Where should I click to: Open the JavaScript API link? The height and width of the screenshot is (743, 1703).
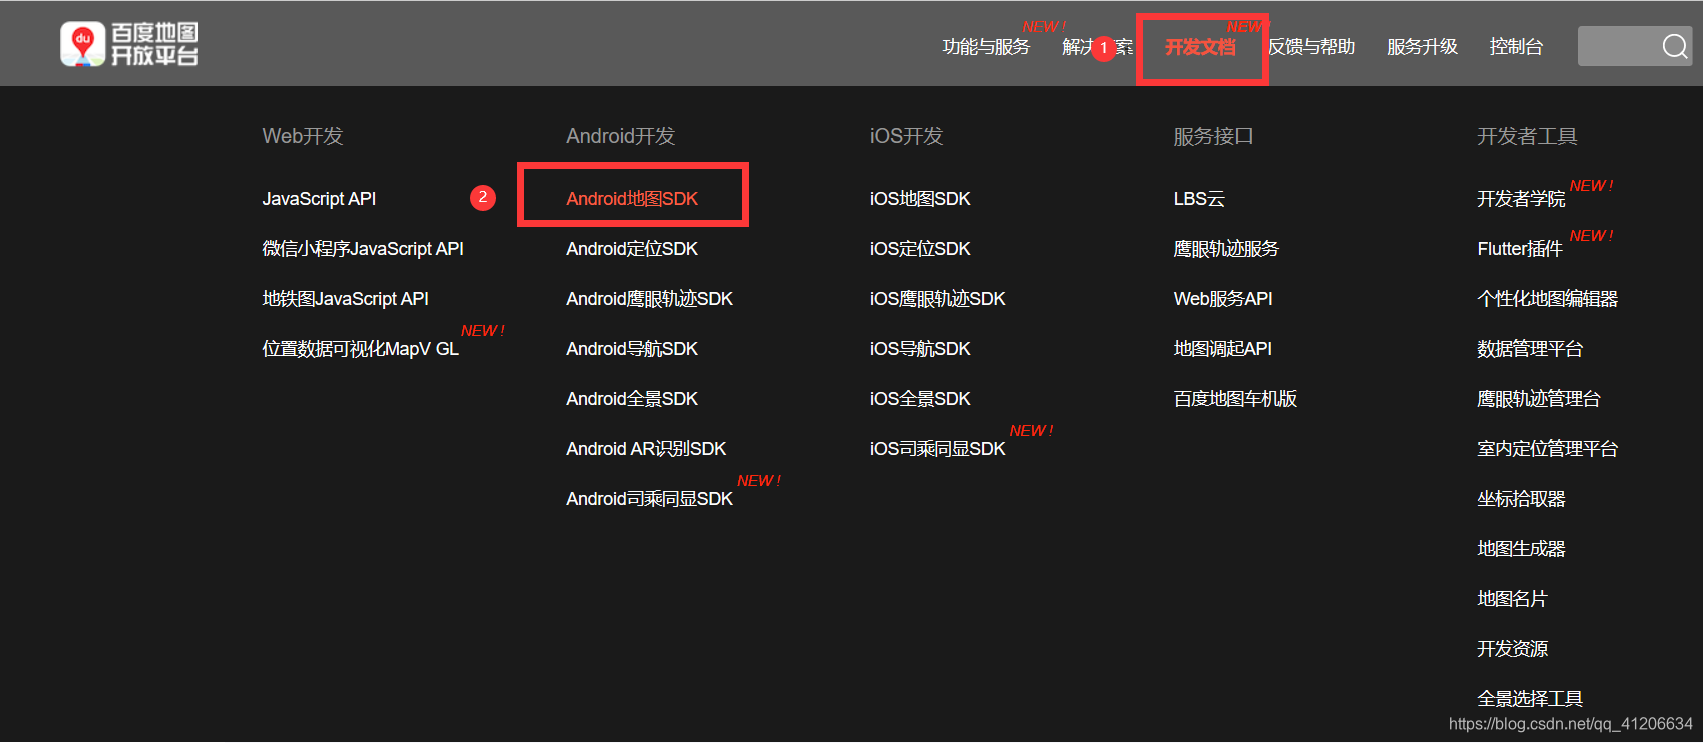click(319, 199)
